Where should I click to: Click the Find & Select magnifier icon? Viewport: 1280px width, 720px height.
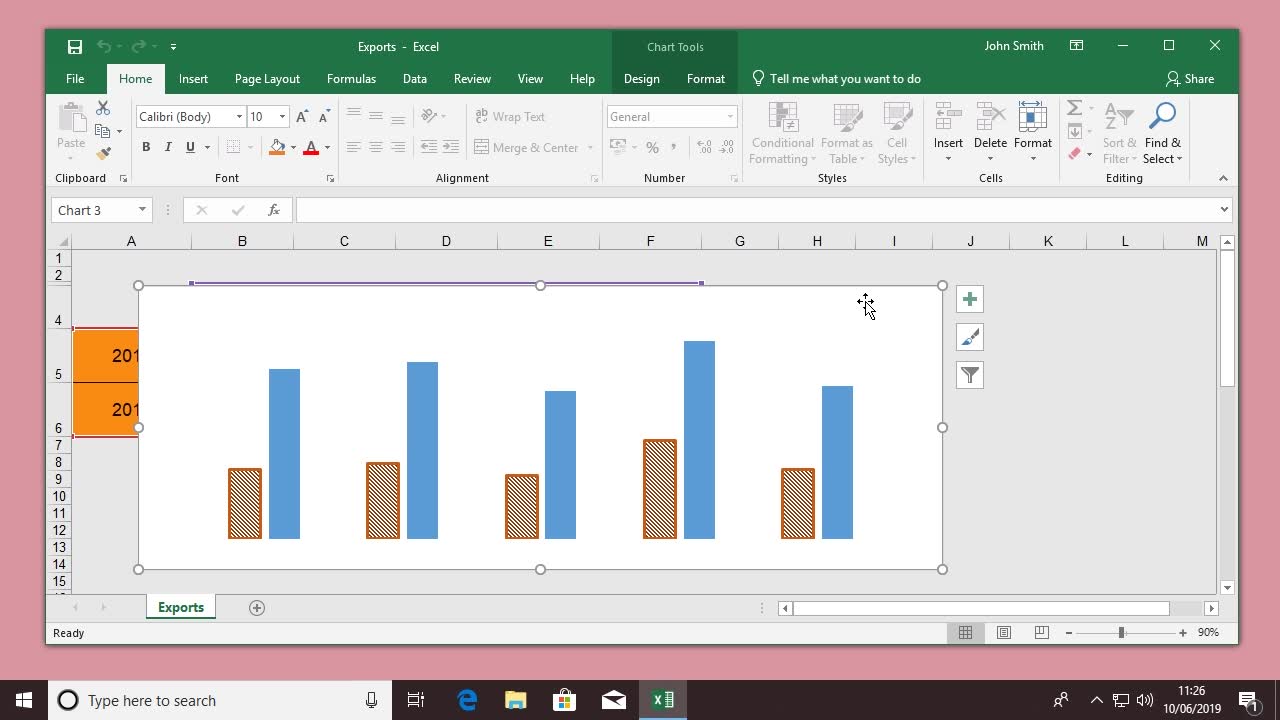(1162, 117)
